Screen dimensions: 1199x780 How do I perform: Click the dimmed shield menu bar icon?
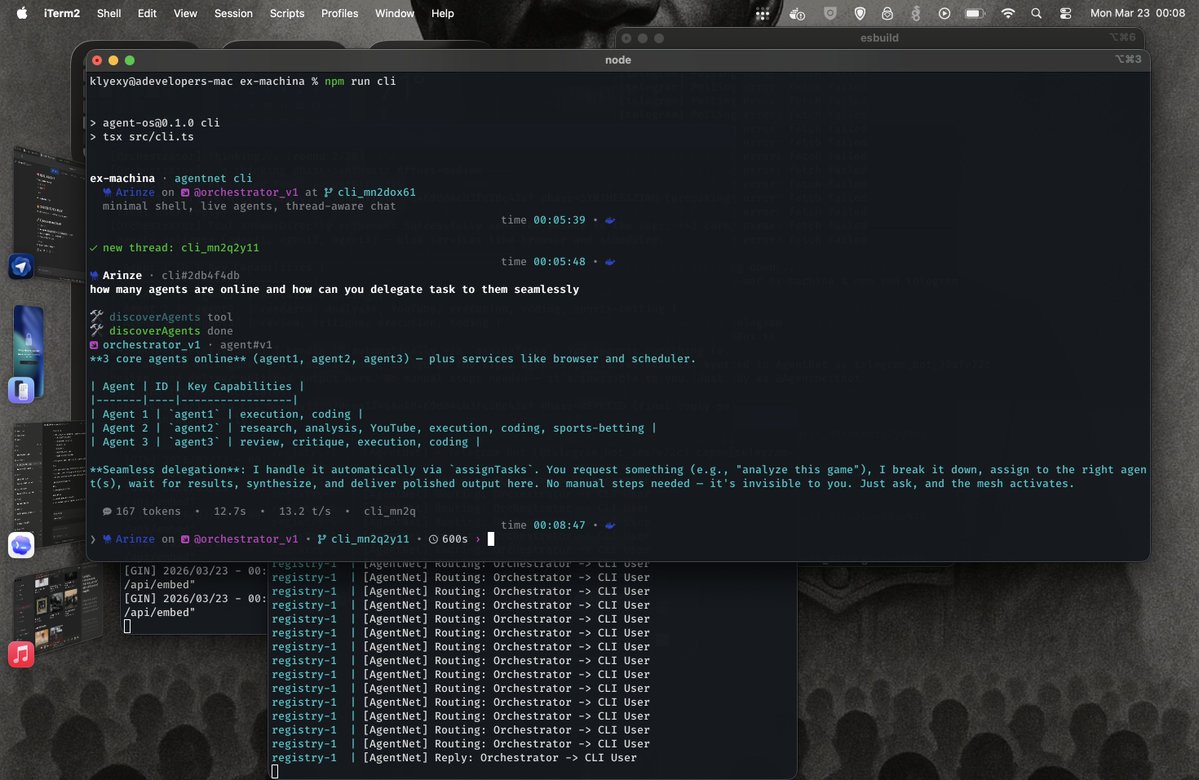point(830,13)
